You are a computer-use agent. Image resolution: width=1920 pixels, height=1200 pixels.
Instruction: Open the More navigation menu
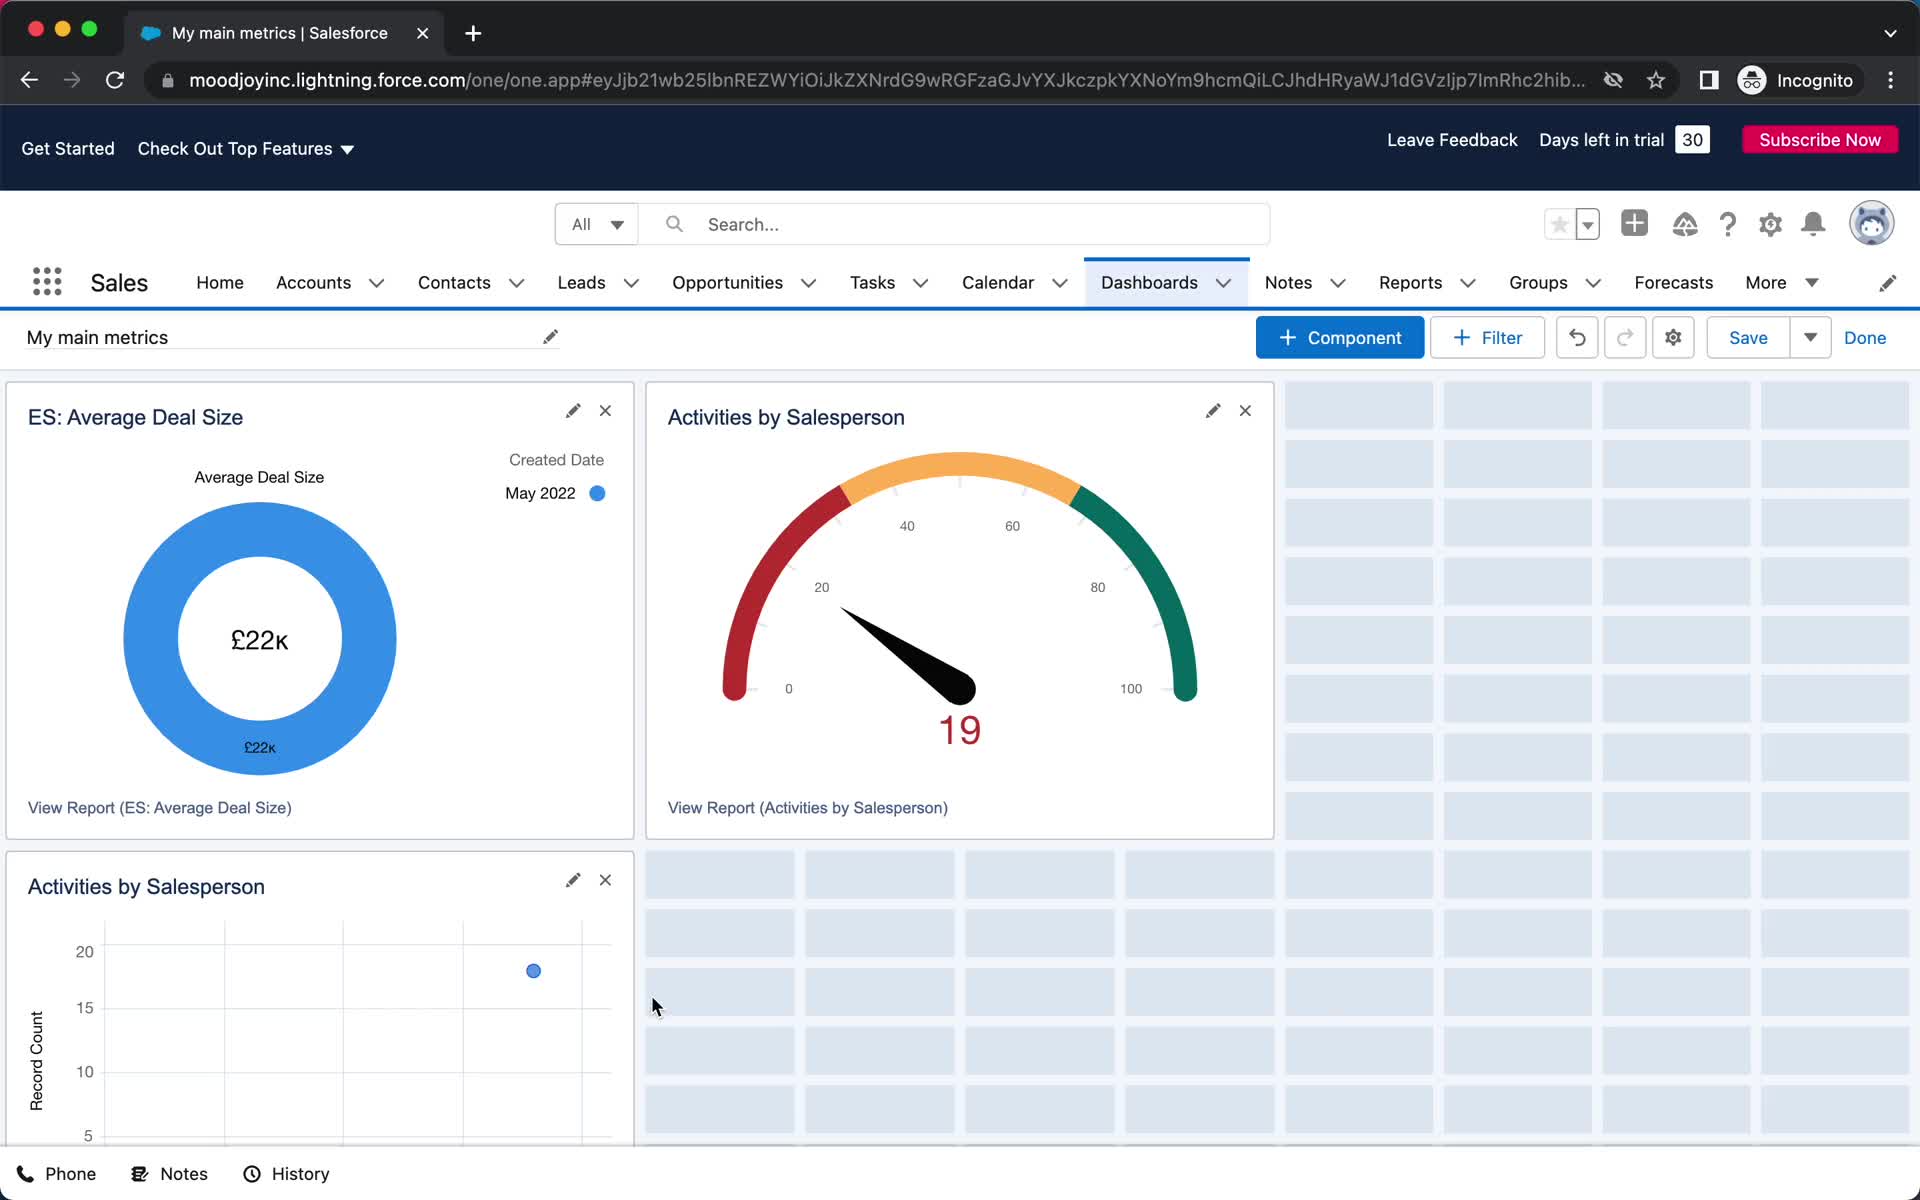point(1781,283)
